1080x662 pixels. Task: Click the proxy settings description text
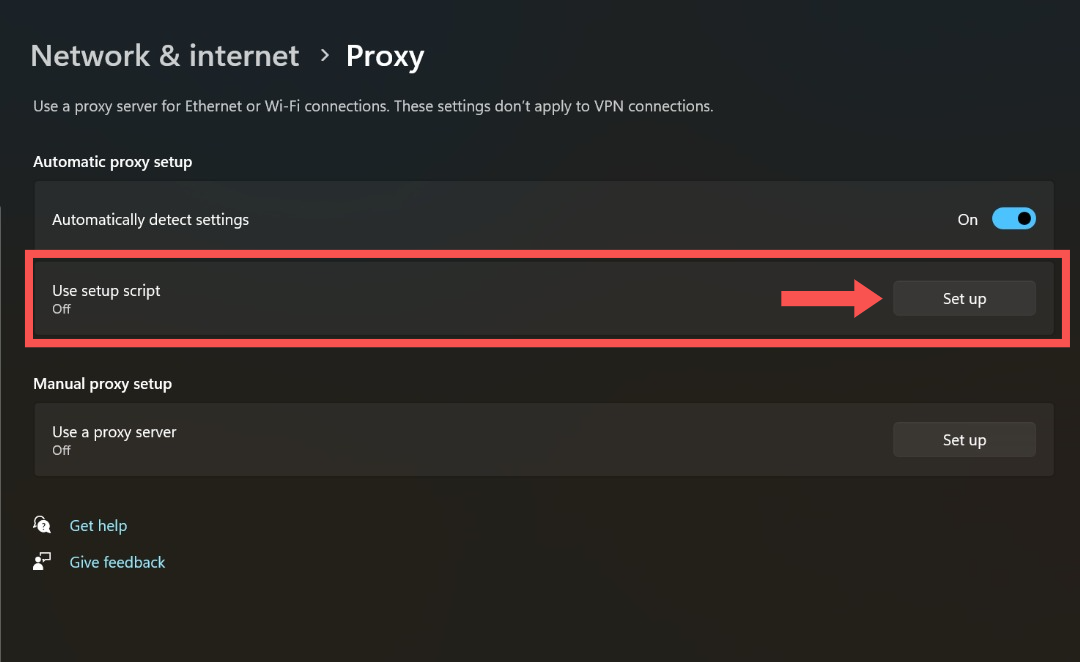pyautogui.click(x=373, y=106)
